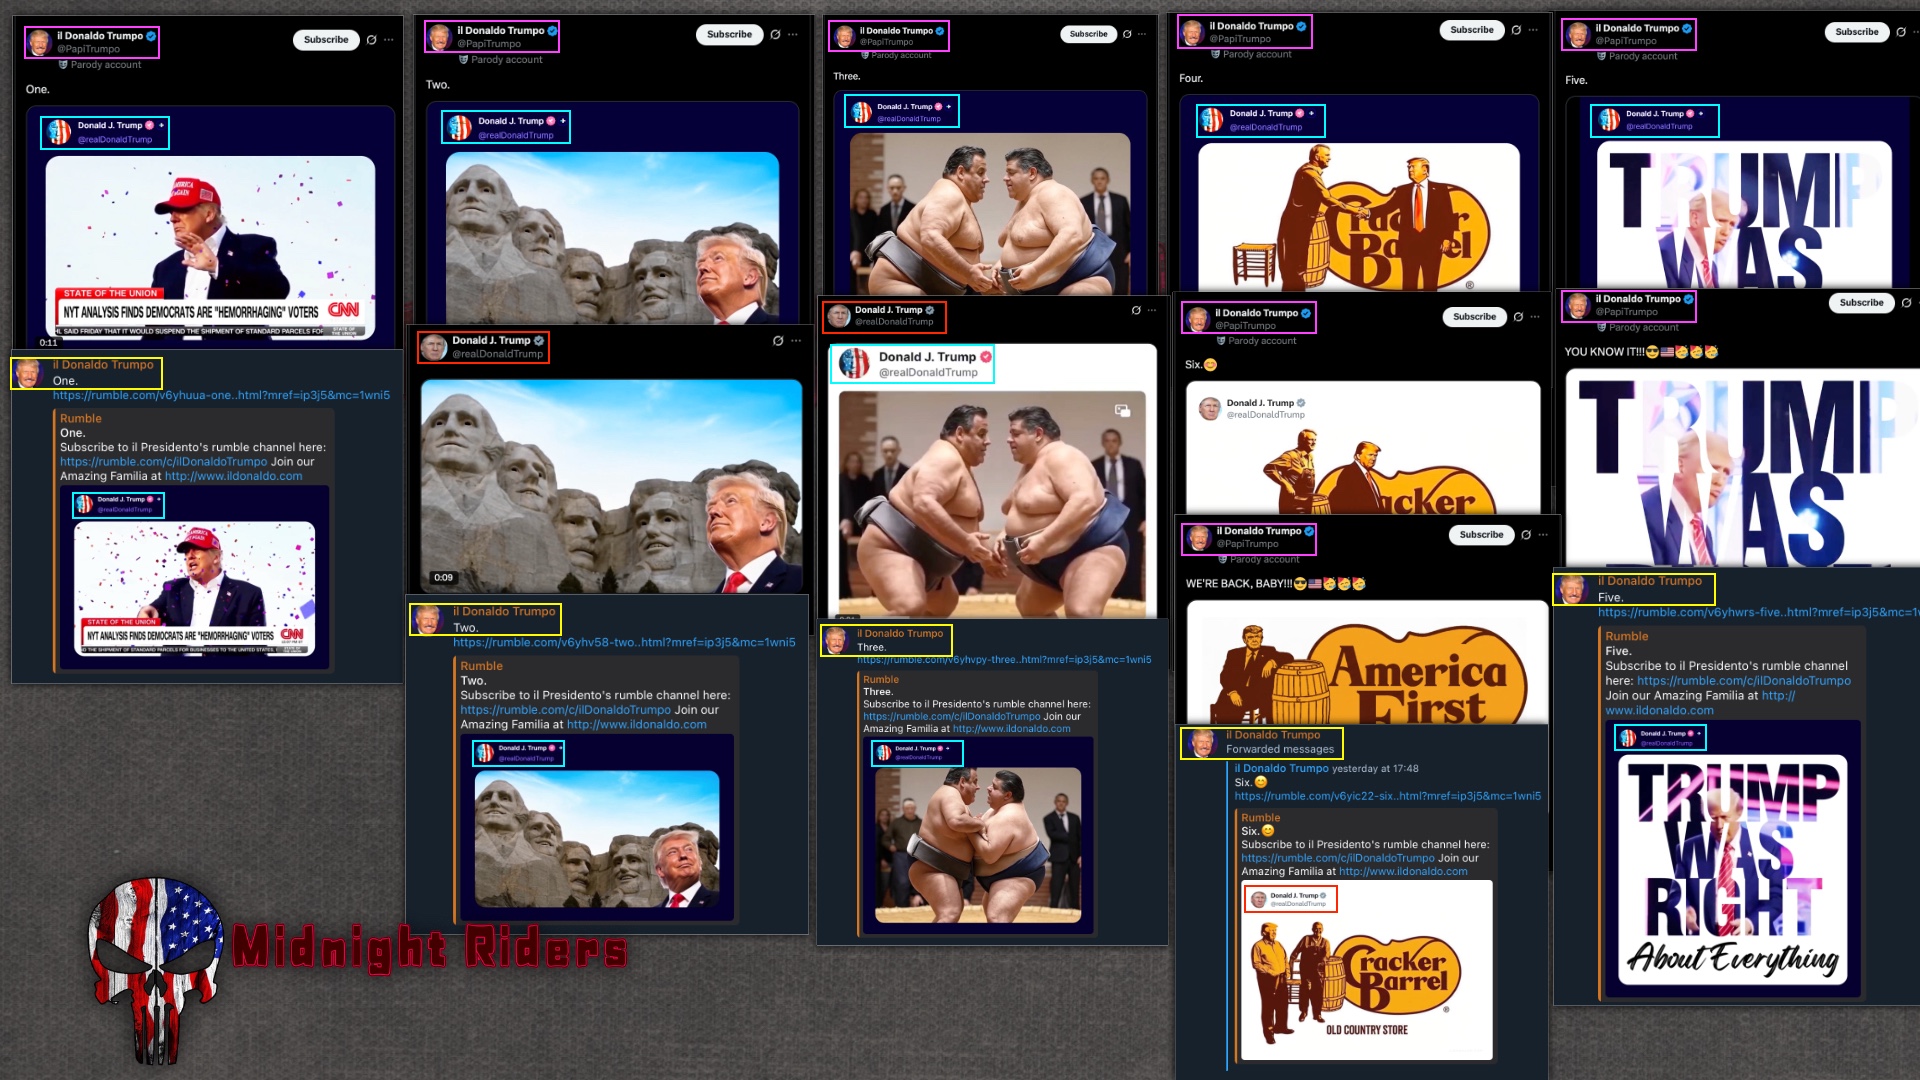The height and width of the screenshot is (1080, 1920).
Task: Open rumble channel link in Telegram 'One.' message
Action: (163, 462)
